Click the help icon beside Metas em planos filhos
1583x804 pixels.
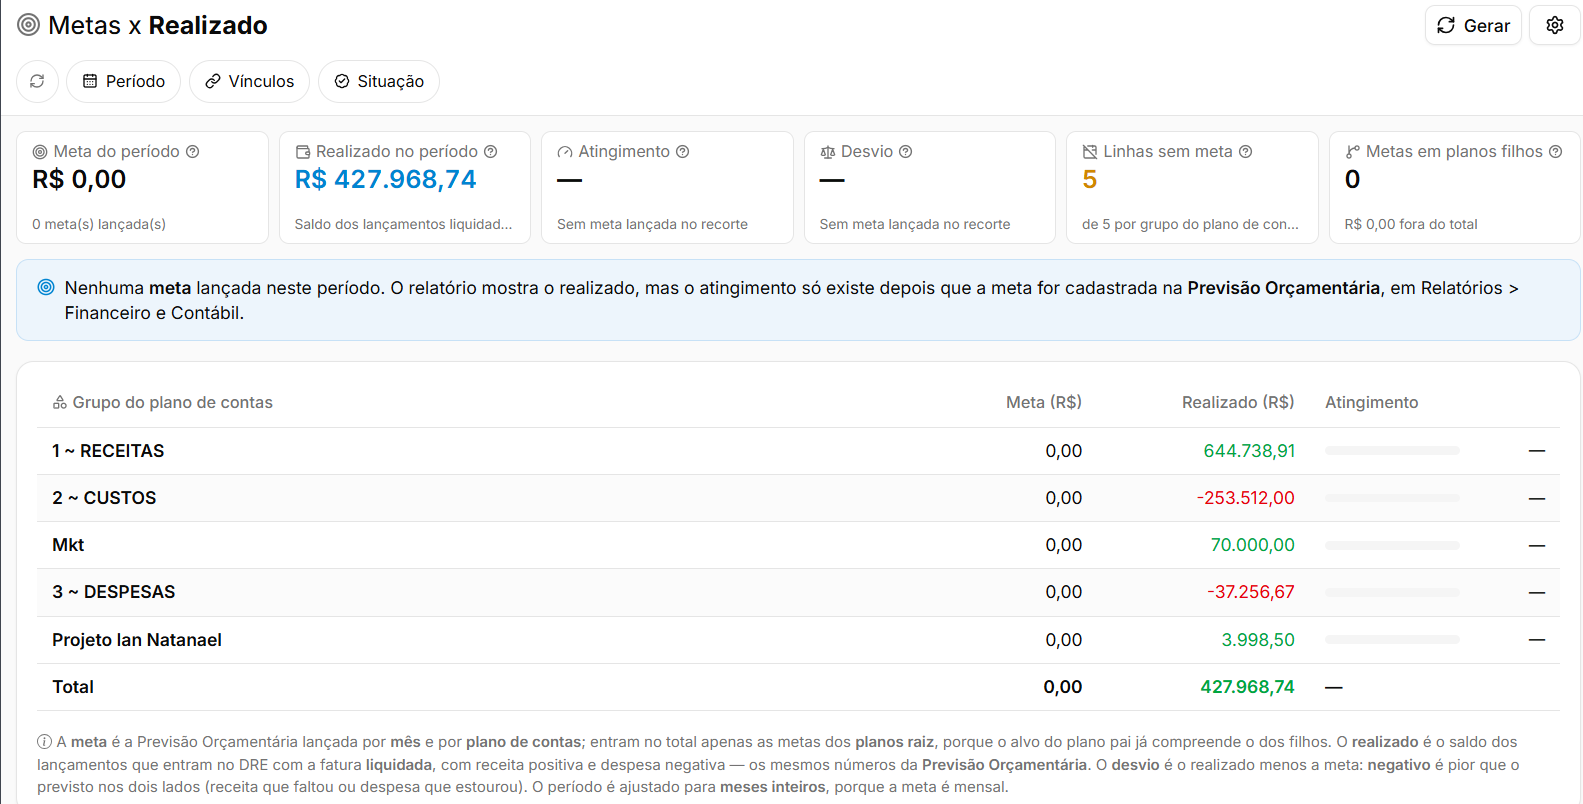pyautogui.click(x=1556, y=152)
